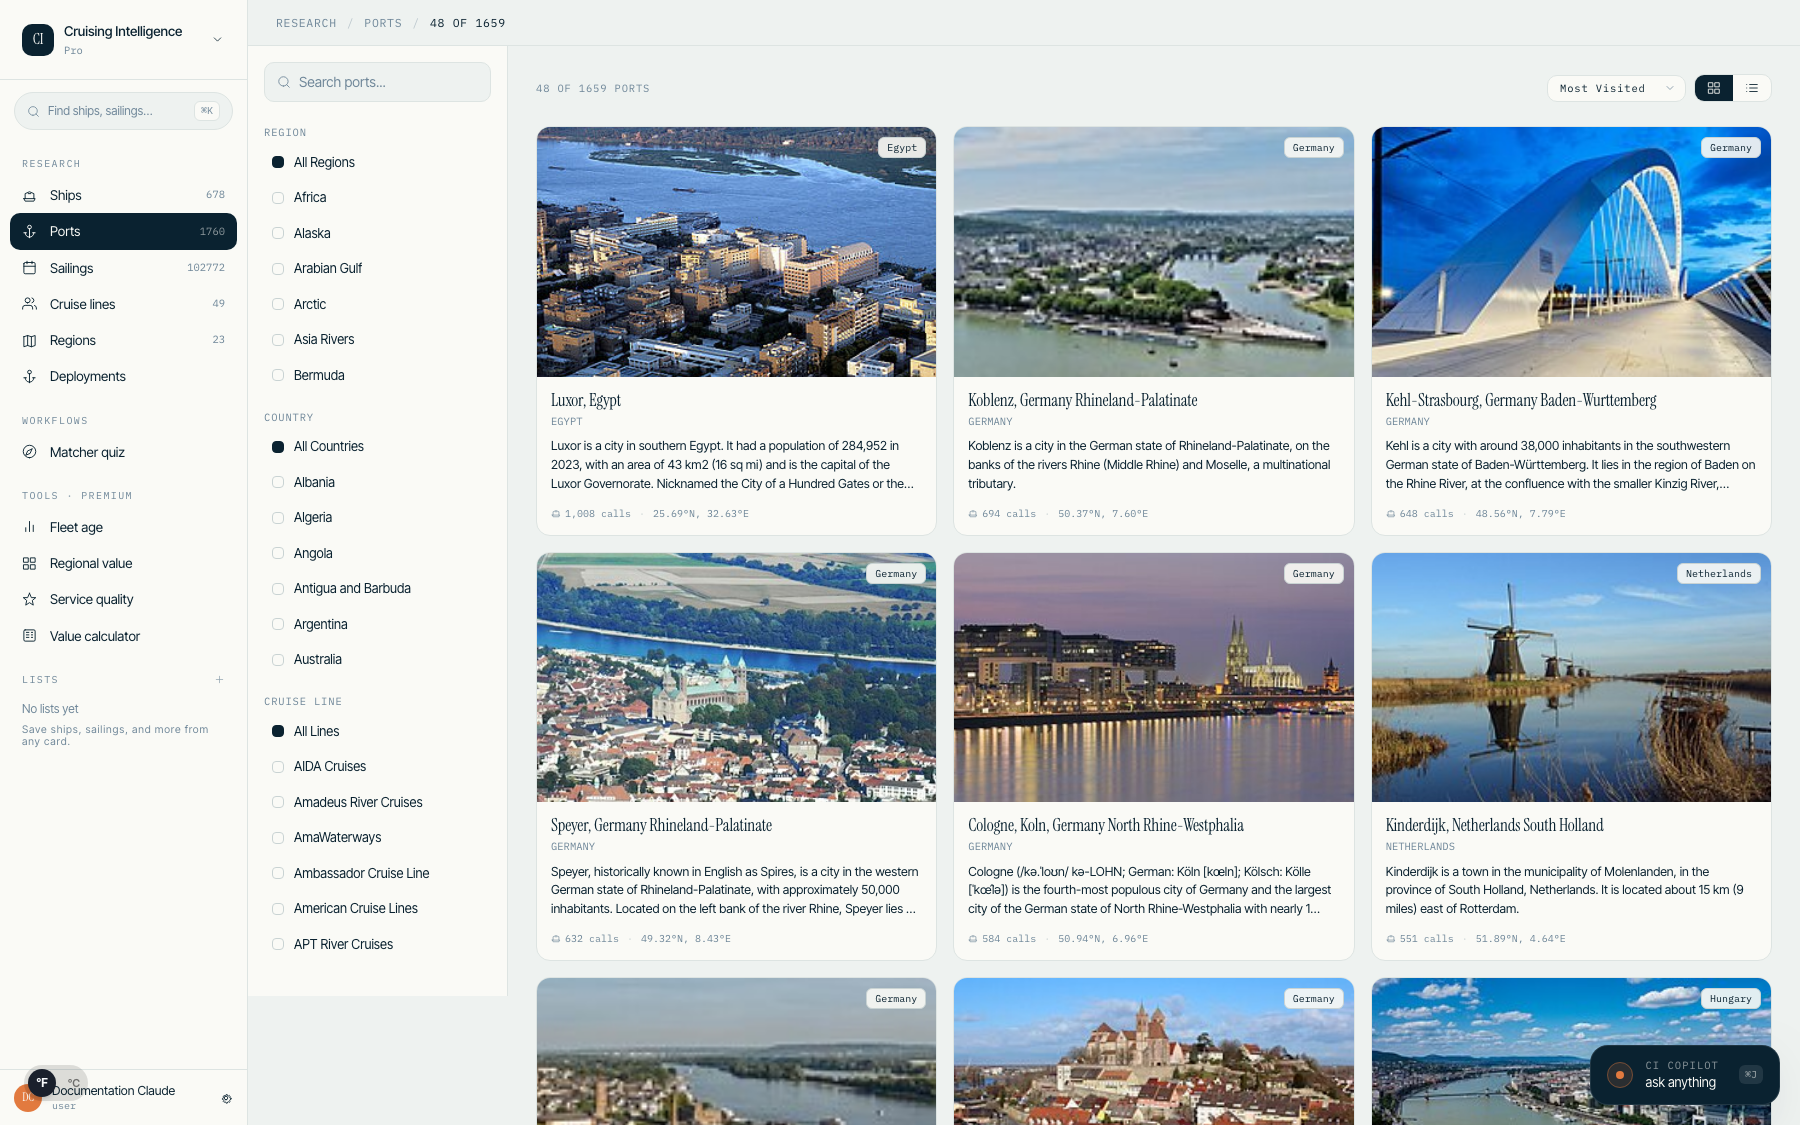Click the Fleet age bar chart icon
Image resolution: width=1800 pixels, height=1125 pixels.
30,527
